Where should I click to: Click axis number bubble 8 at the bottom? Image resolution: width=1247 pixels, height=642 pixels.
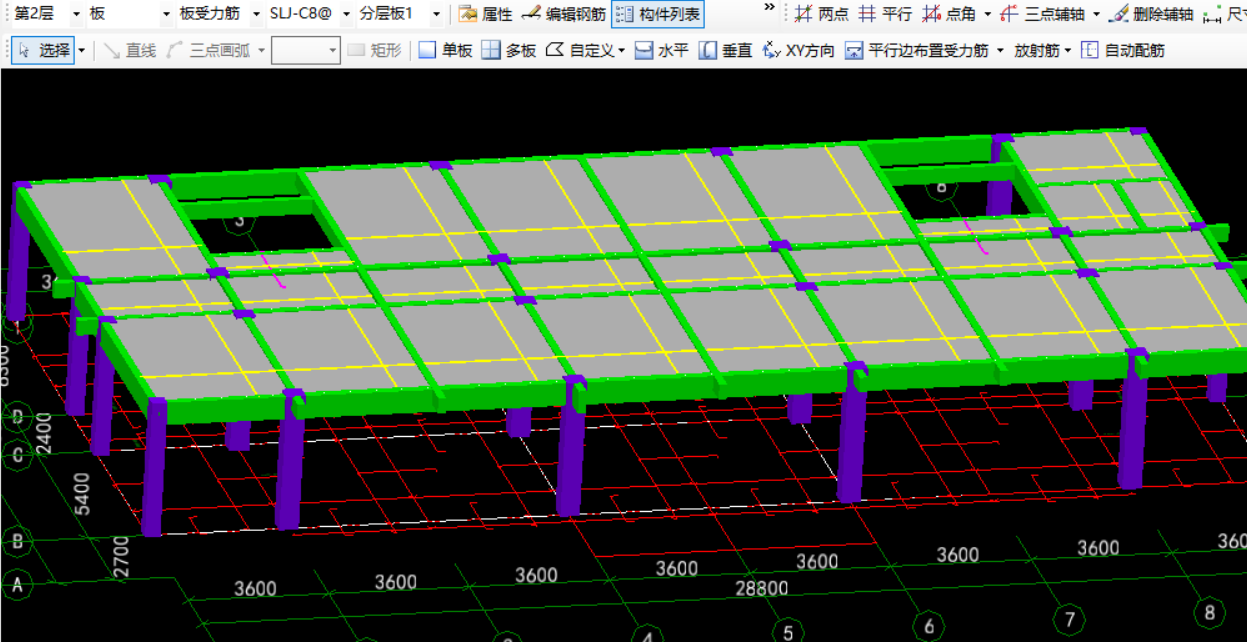[1209, 611]
